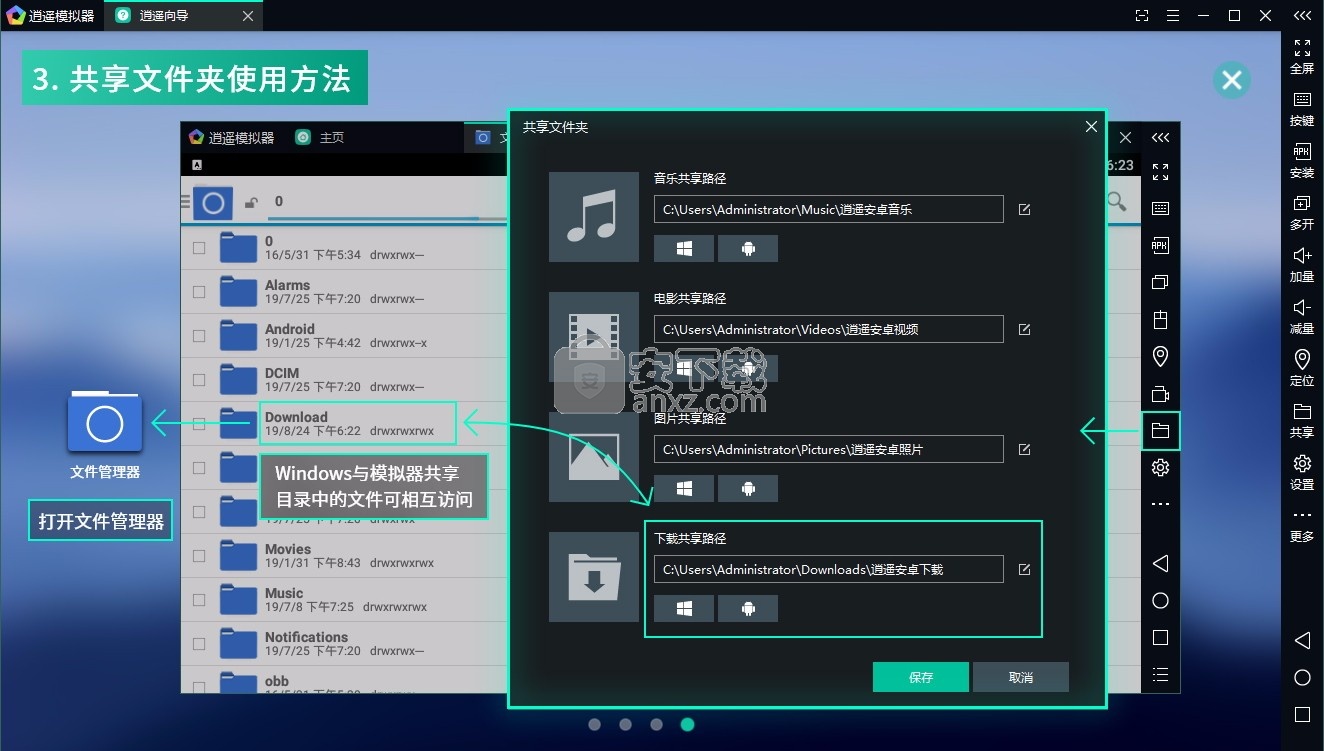Select the fourth highlighted guide page dot
The width and height of the screenshot is (1324, 751).
click(687, 724)
